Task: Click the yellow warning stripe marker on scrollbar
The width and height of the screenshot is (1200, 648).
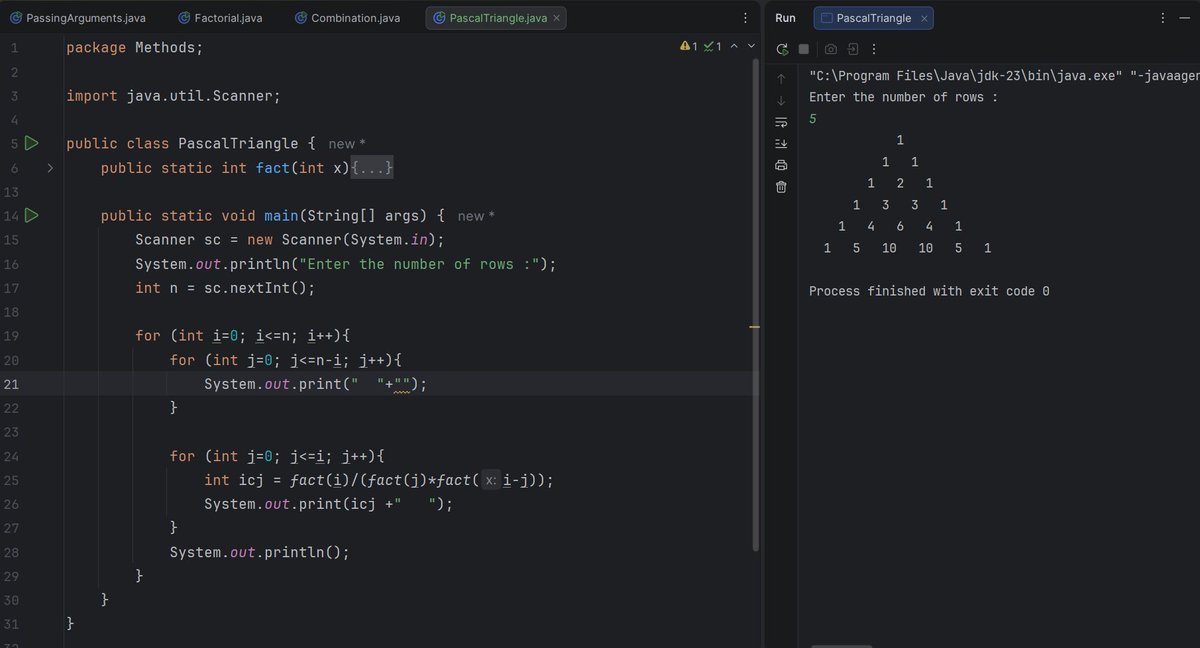Action: click(x=755, y=328)
